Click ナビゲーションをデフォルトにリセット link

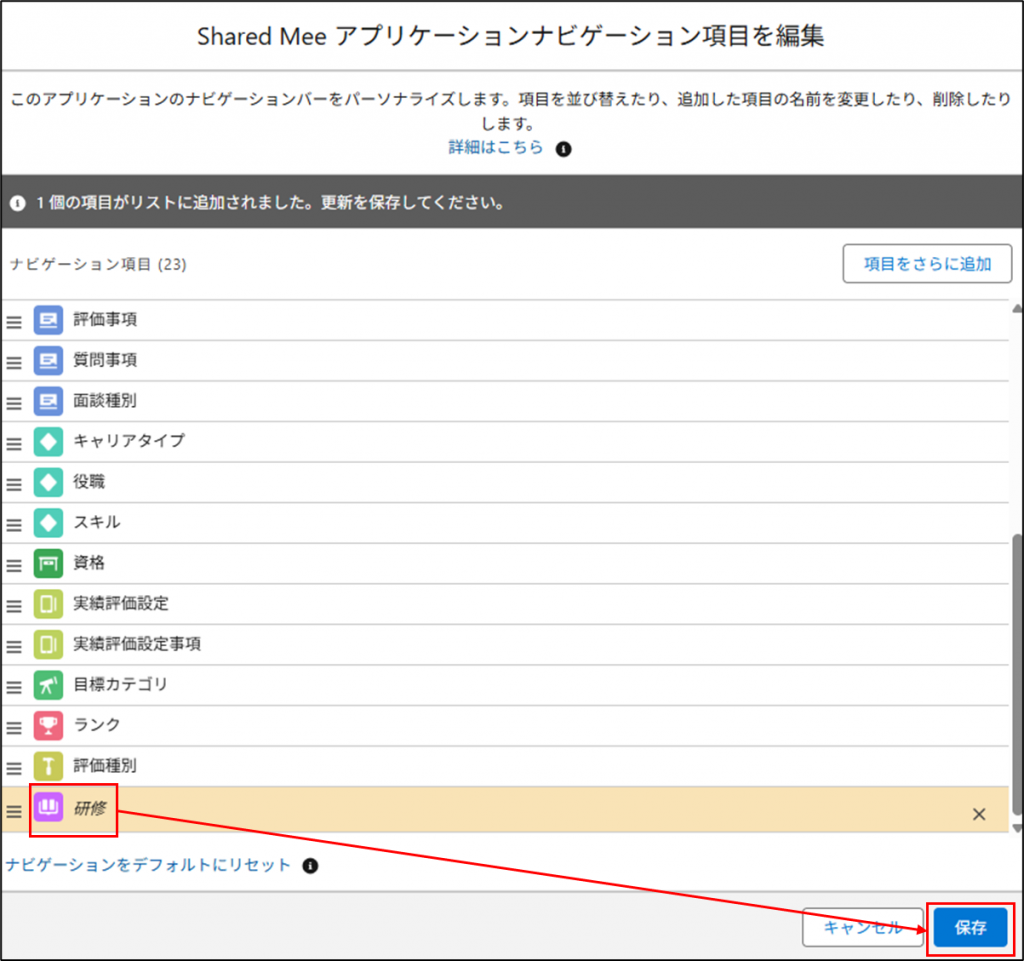148,865
